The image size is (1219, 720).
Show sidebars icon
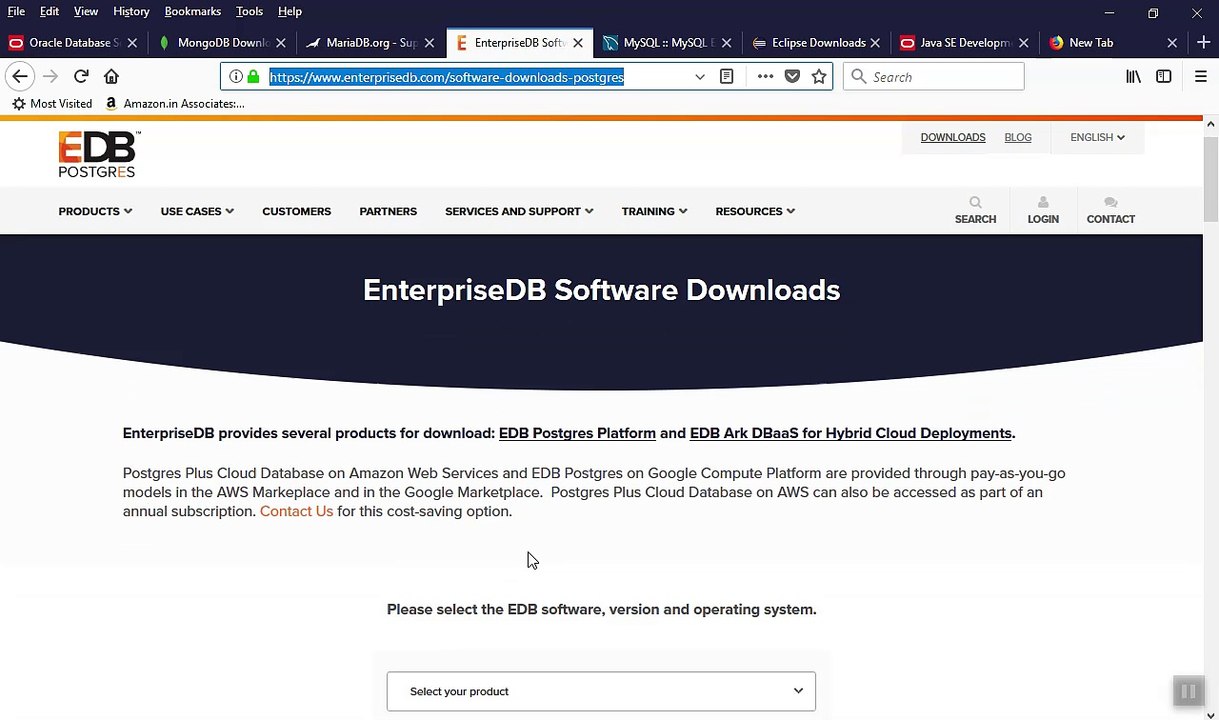[x=1163, y=77]
